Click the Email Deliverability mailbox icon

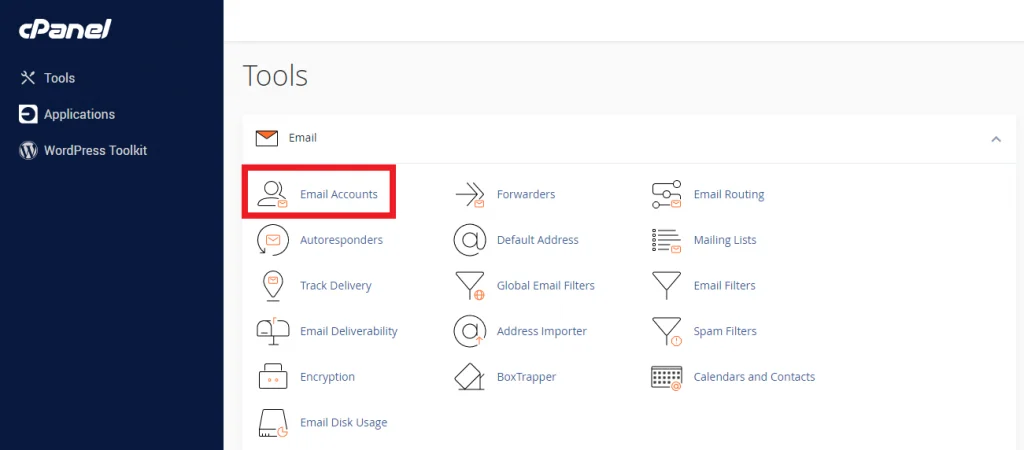point(272,331)
